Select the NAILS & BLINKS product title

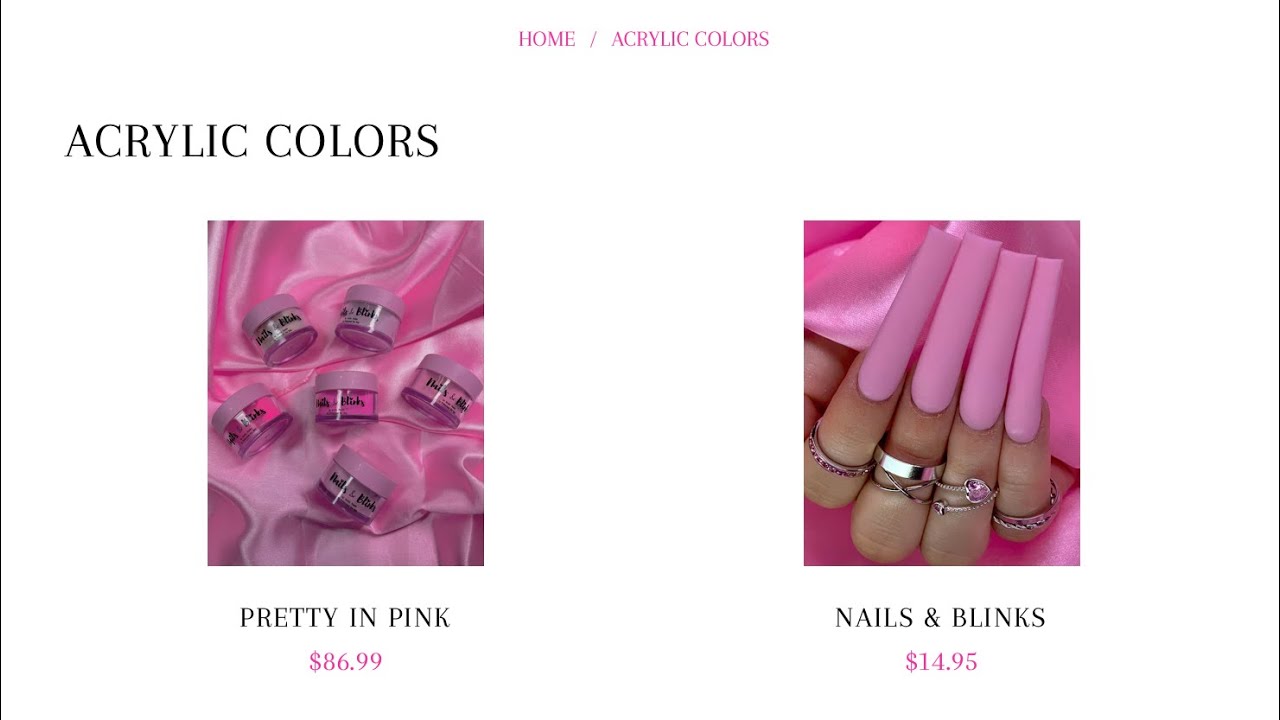(x=941, y=618)
